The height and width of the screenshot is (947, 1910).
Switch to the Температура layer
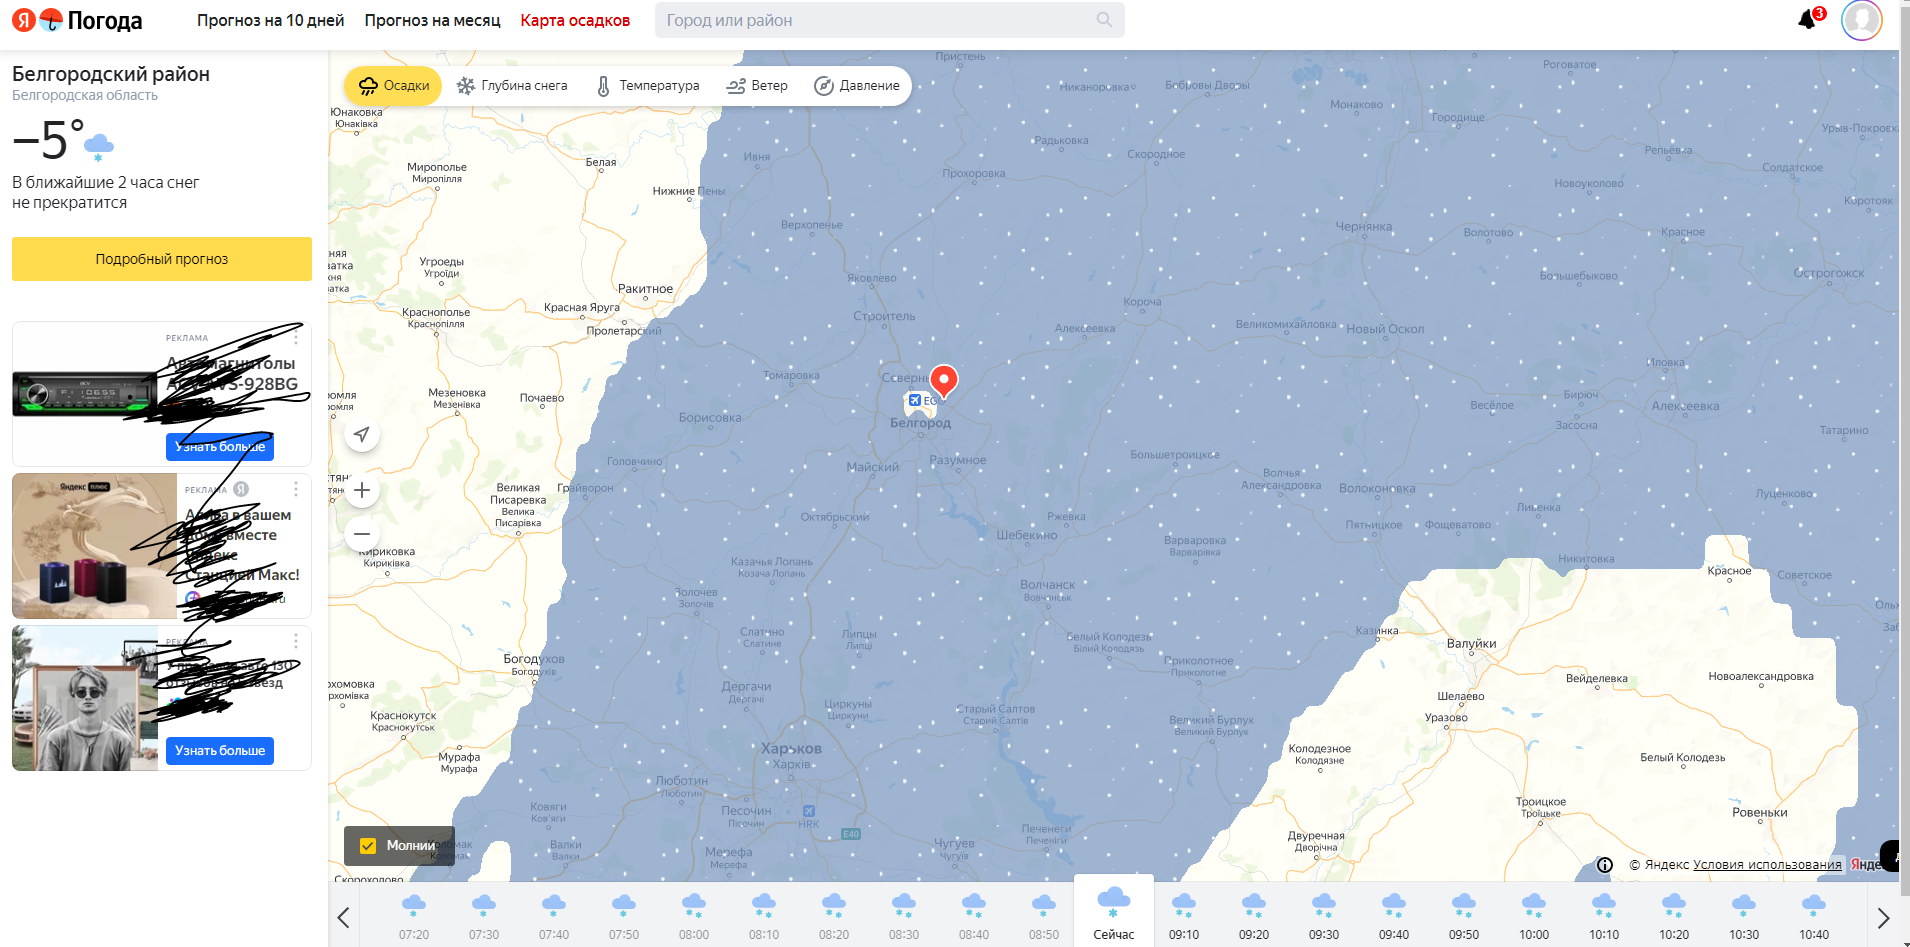(x=648, y=86)
